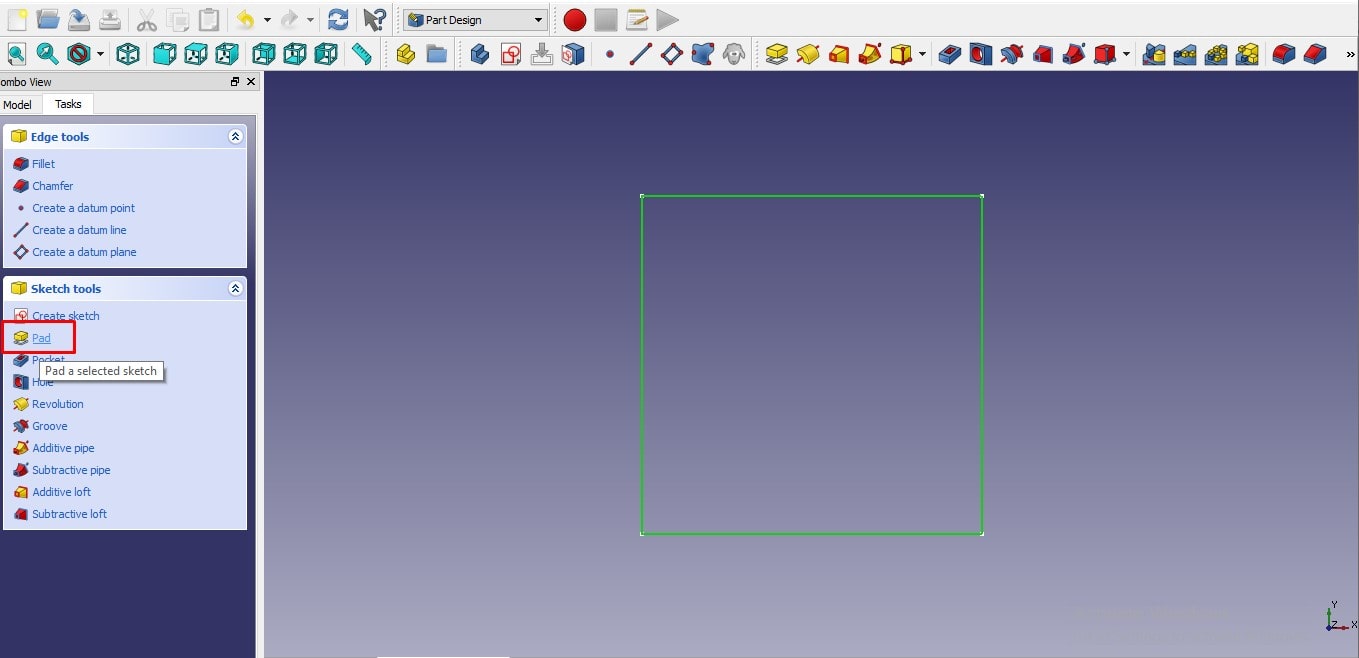Image resolution: width=1359 pixels, height=658 pixels.
Task: Fit all content on screen
Action: (x=17, y=54)
